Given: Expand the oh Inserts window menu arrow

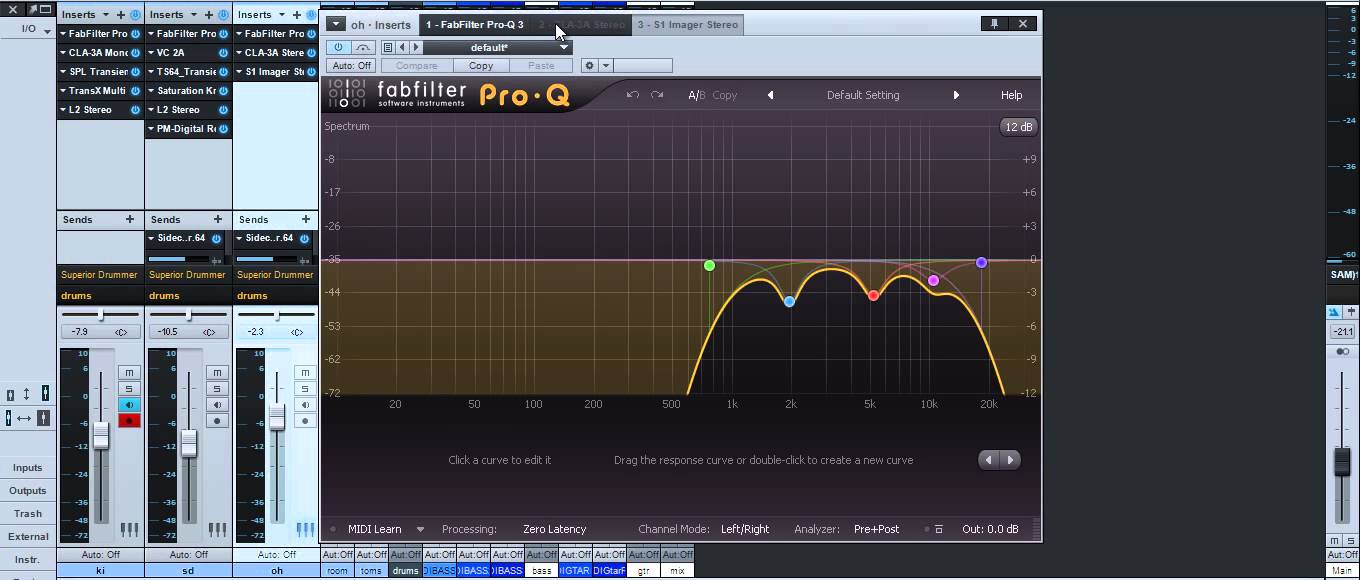Looking at the screenshot, I should tap(335, 24).
